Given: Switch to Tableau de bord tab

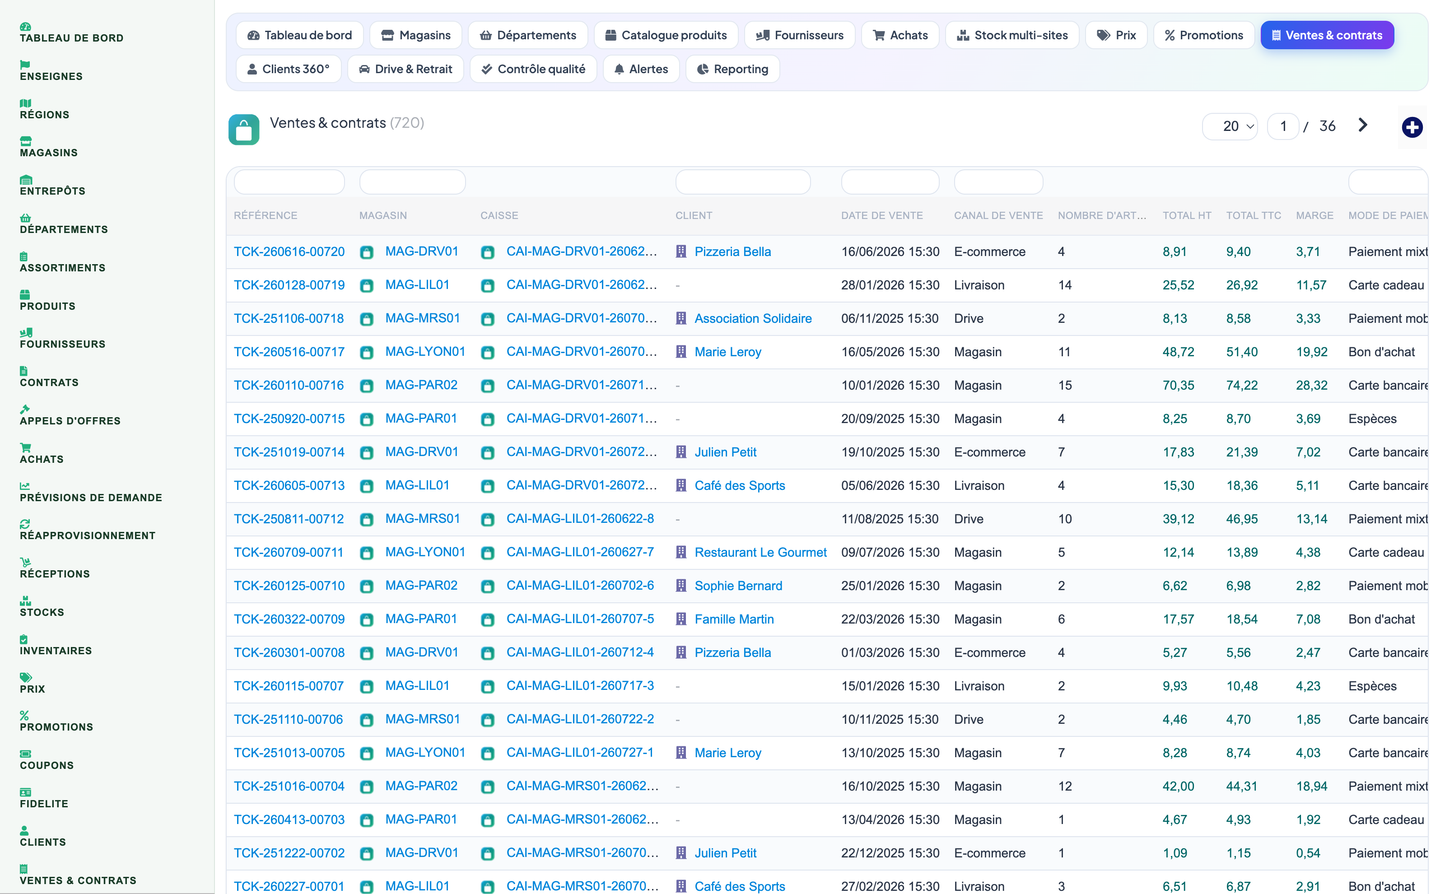Looking at the screenshot, I should coord(300,35).
